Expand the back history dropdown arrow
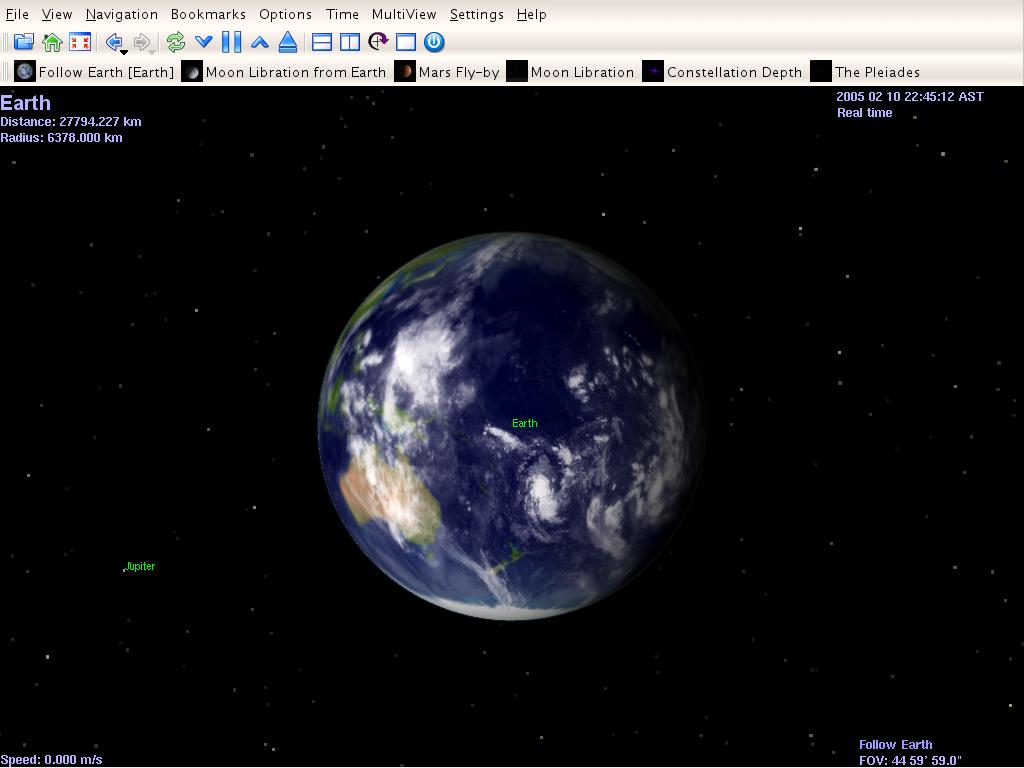This screenshot has height=768, width=1024. pos(124,51)
